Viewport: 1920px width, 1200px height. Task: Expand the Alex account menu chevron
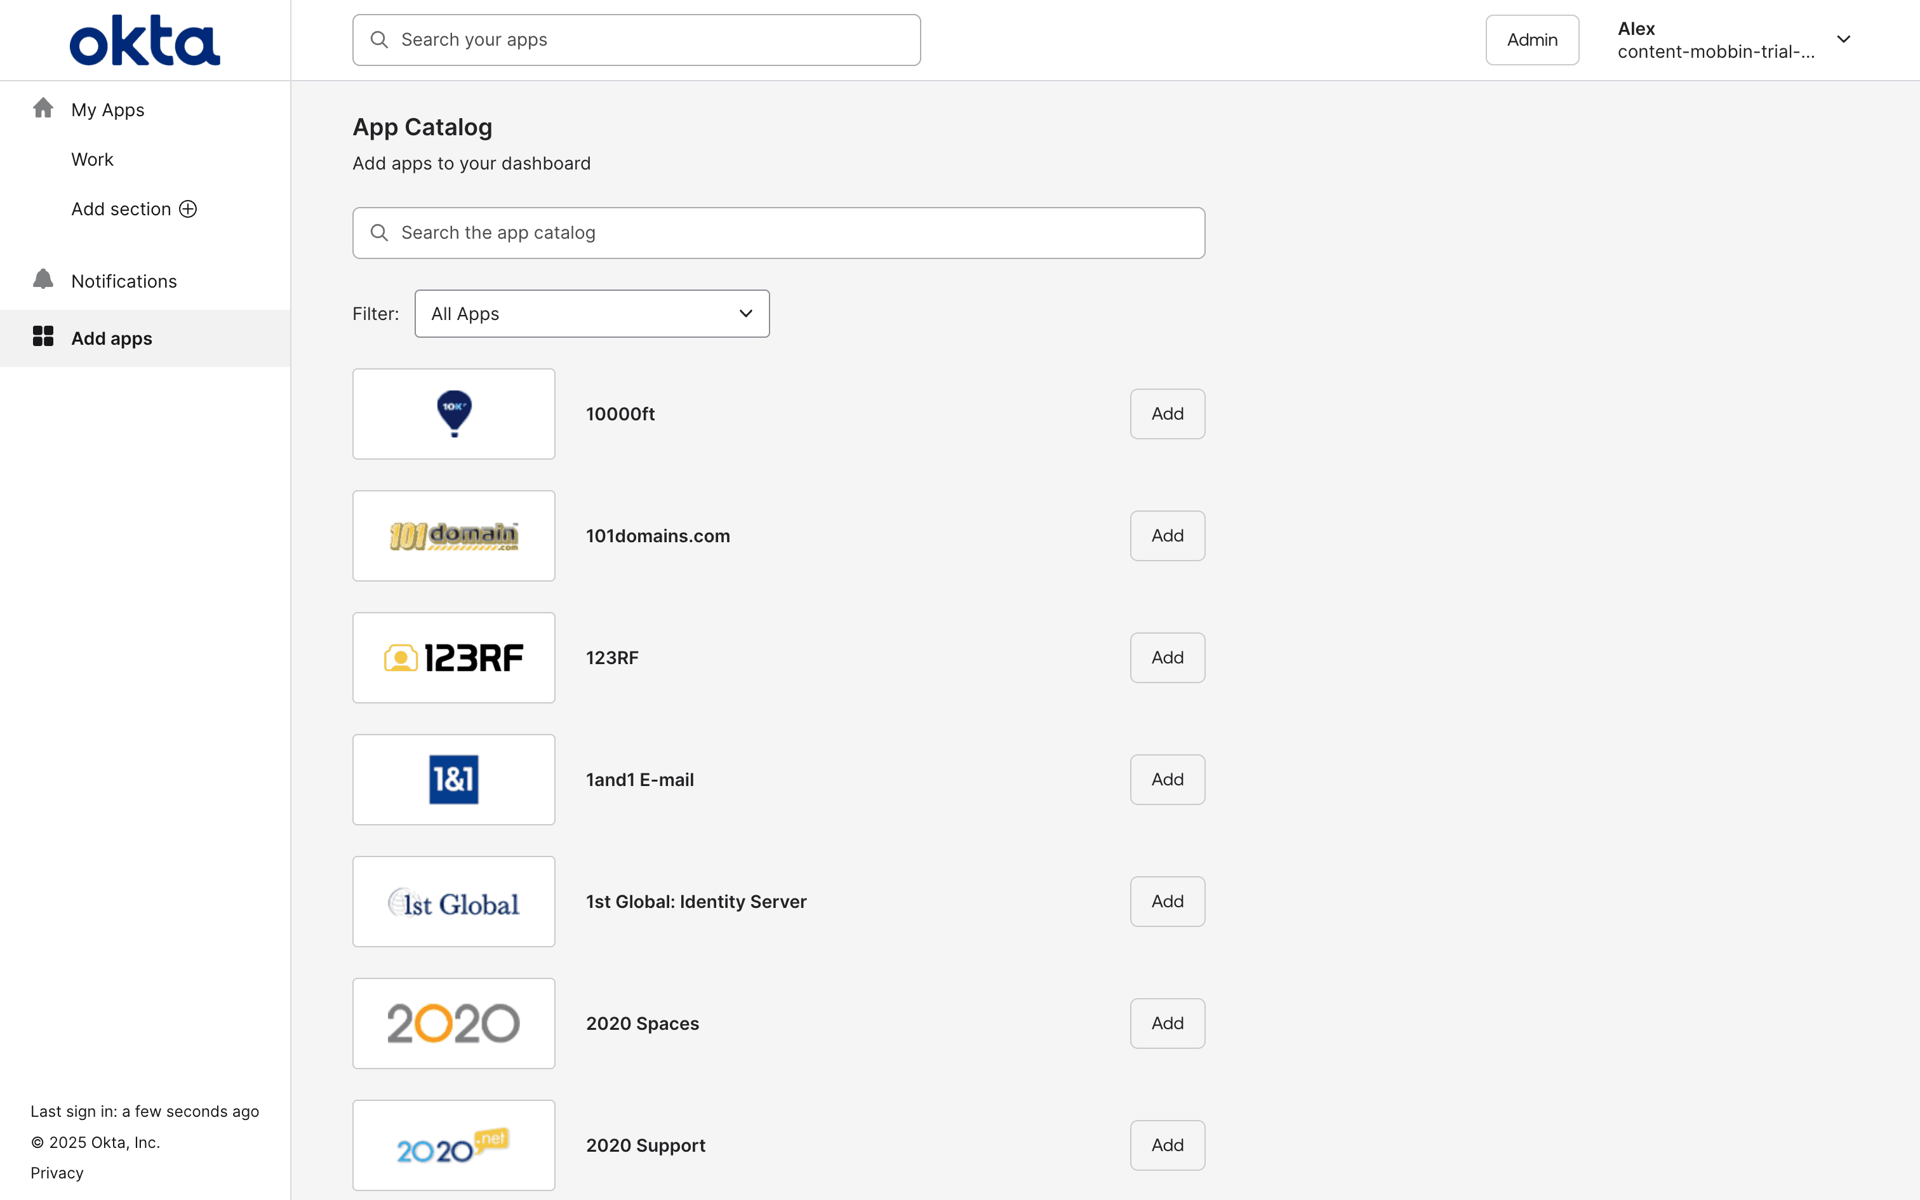(1844, 40)
